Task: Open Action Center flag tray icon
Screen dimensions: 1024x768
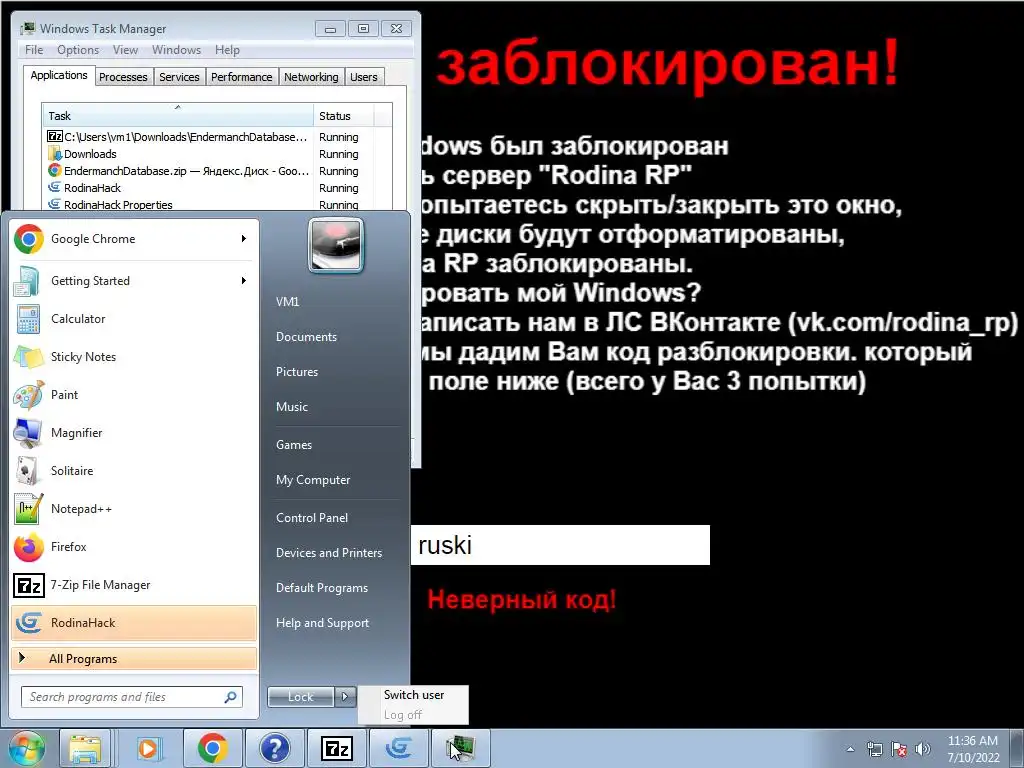Action: [x=899, y=749]
